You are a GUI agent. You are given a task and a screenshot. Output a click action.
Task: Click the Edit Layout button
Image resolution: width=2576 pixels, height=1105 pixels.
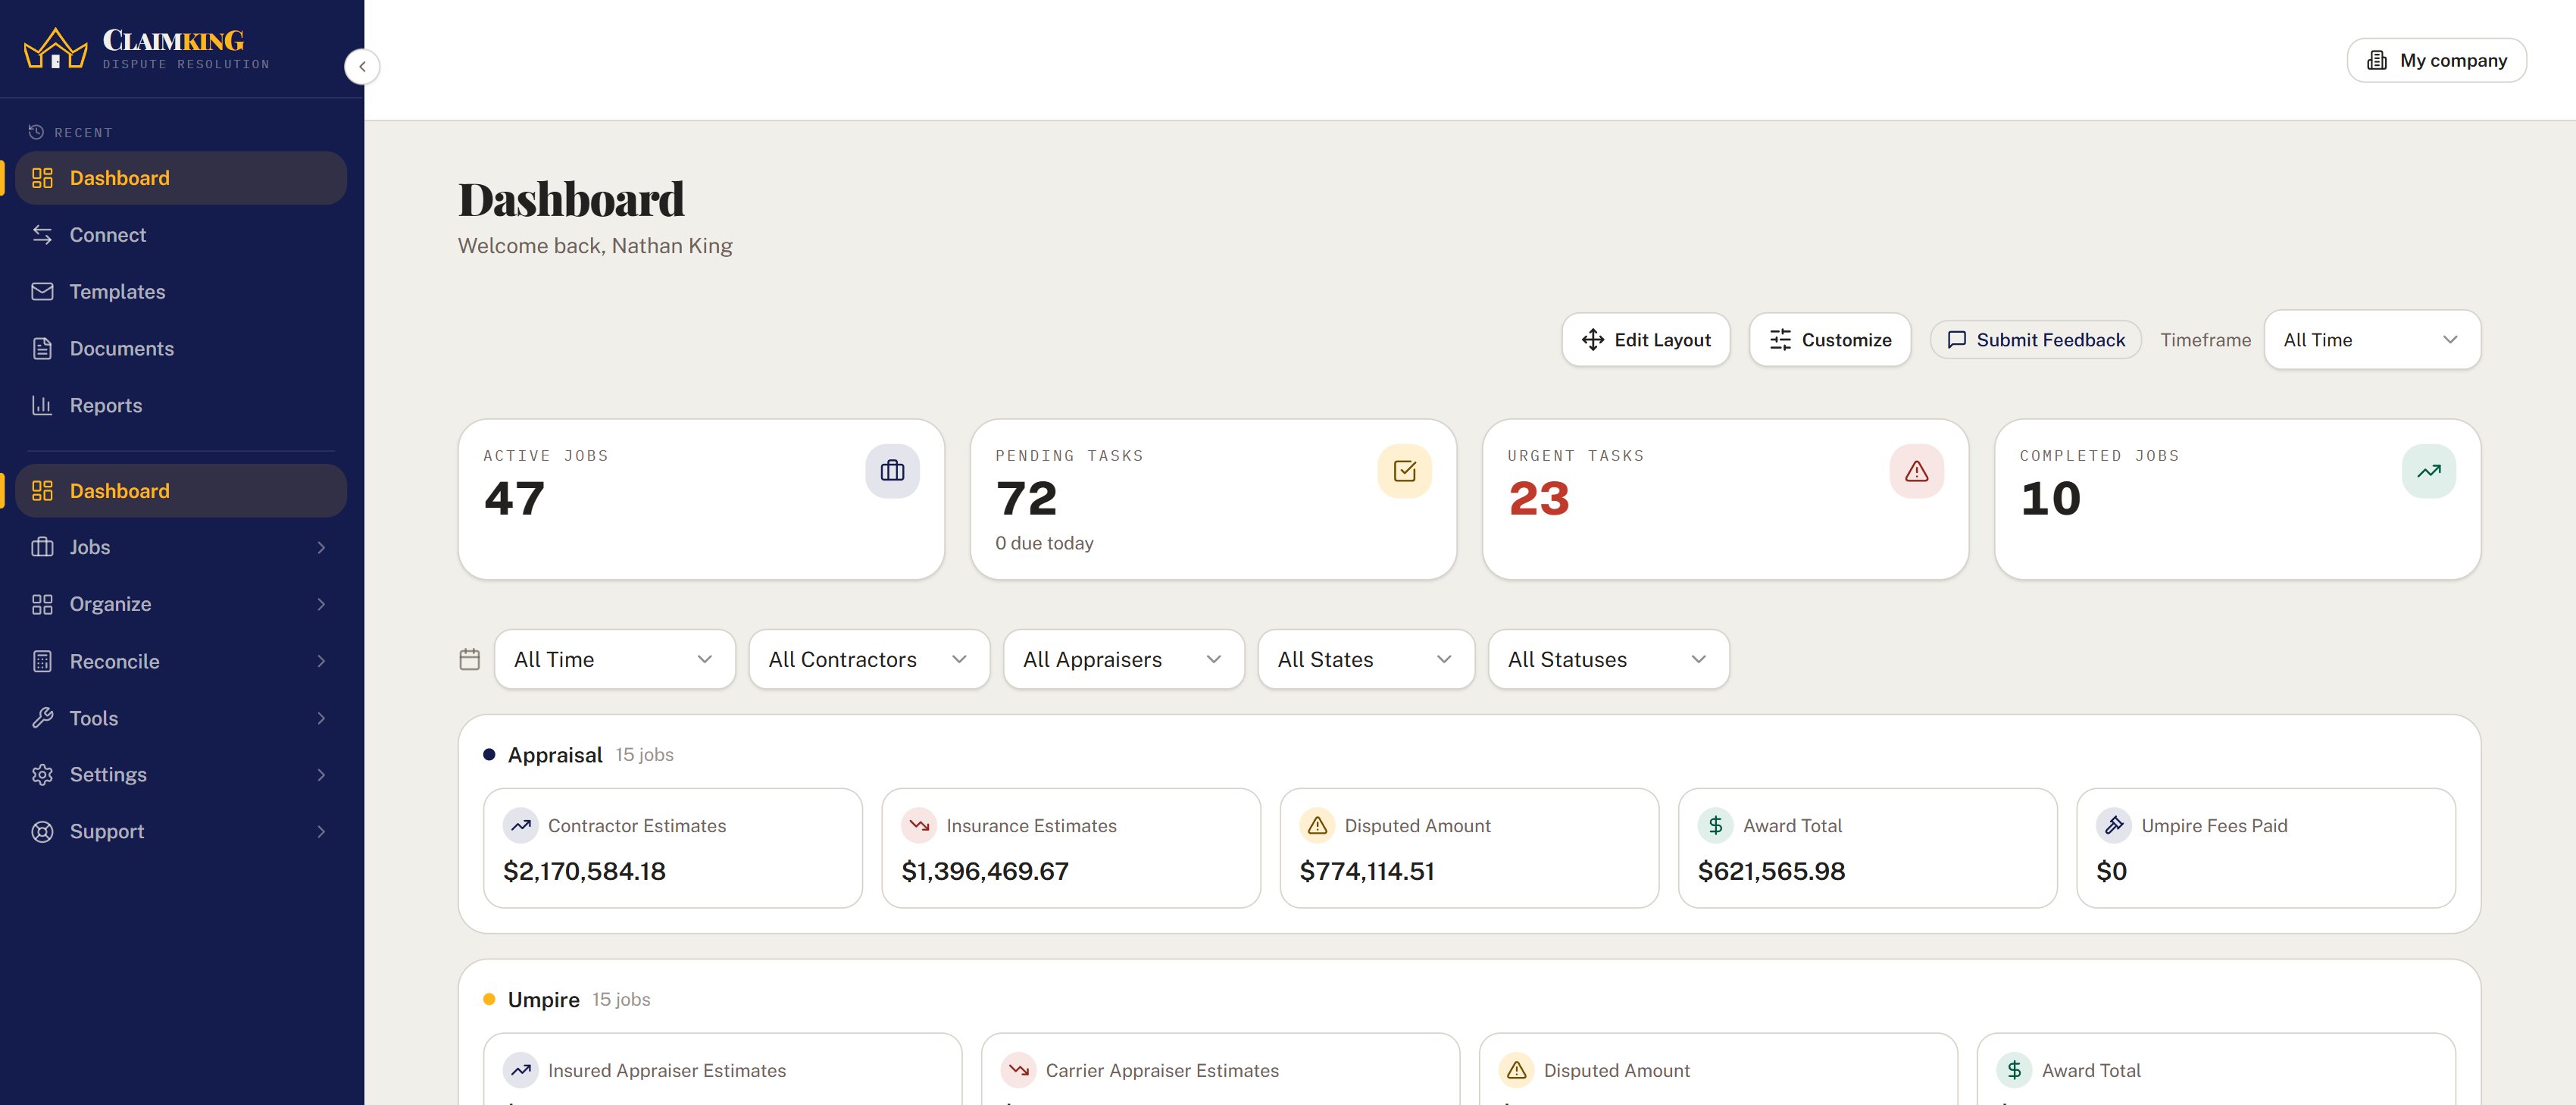tap(1645, 340)
